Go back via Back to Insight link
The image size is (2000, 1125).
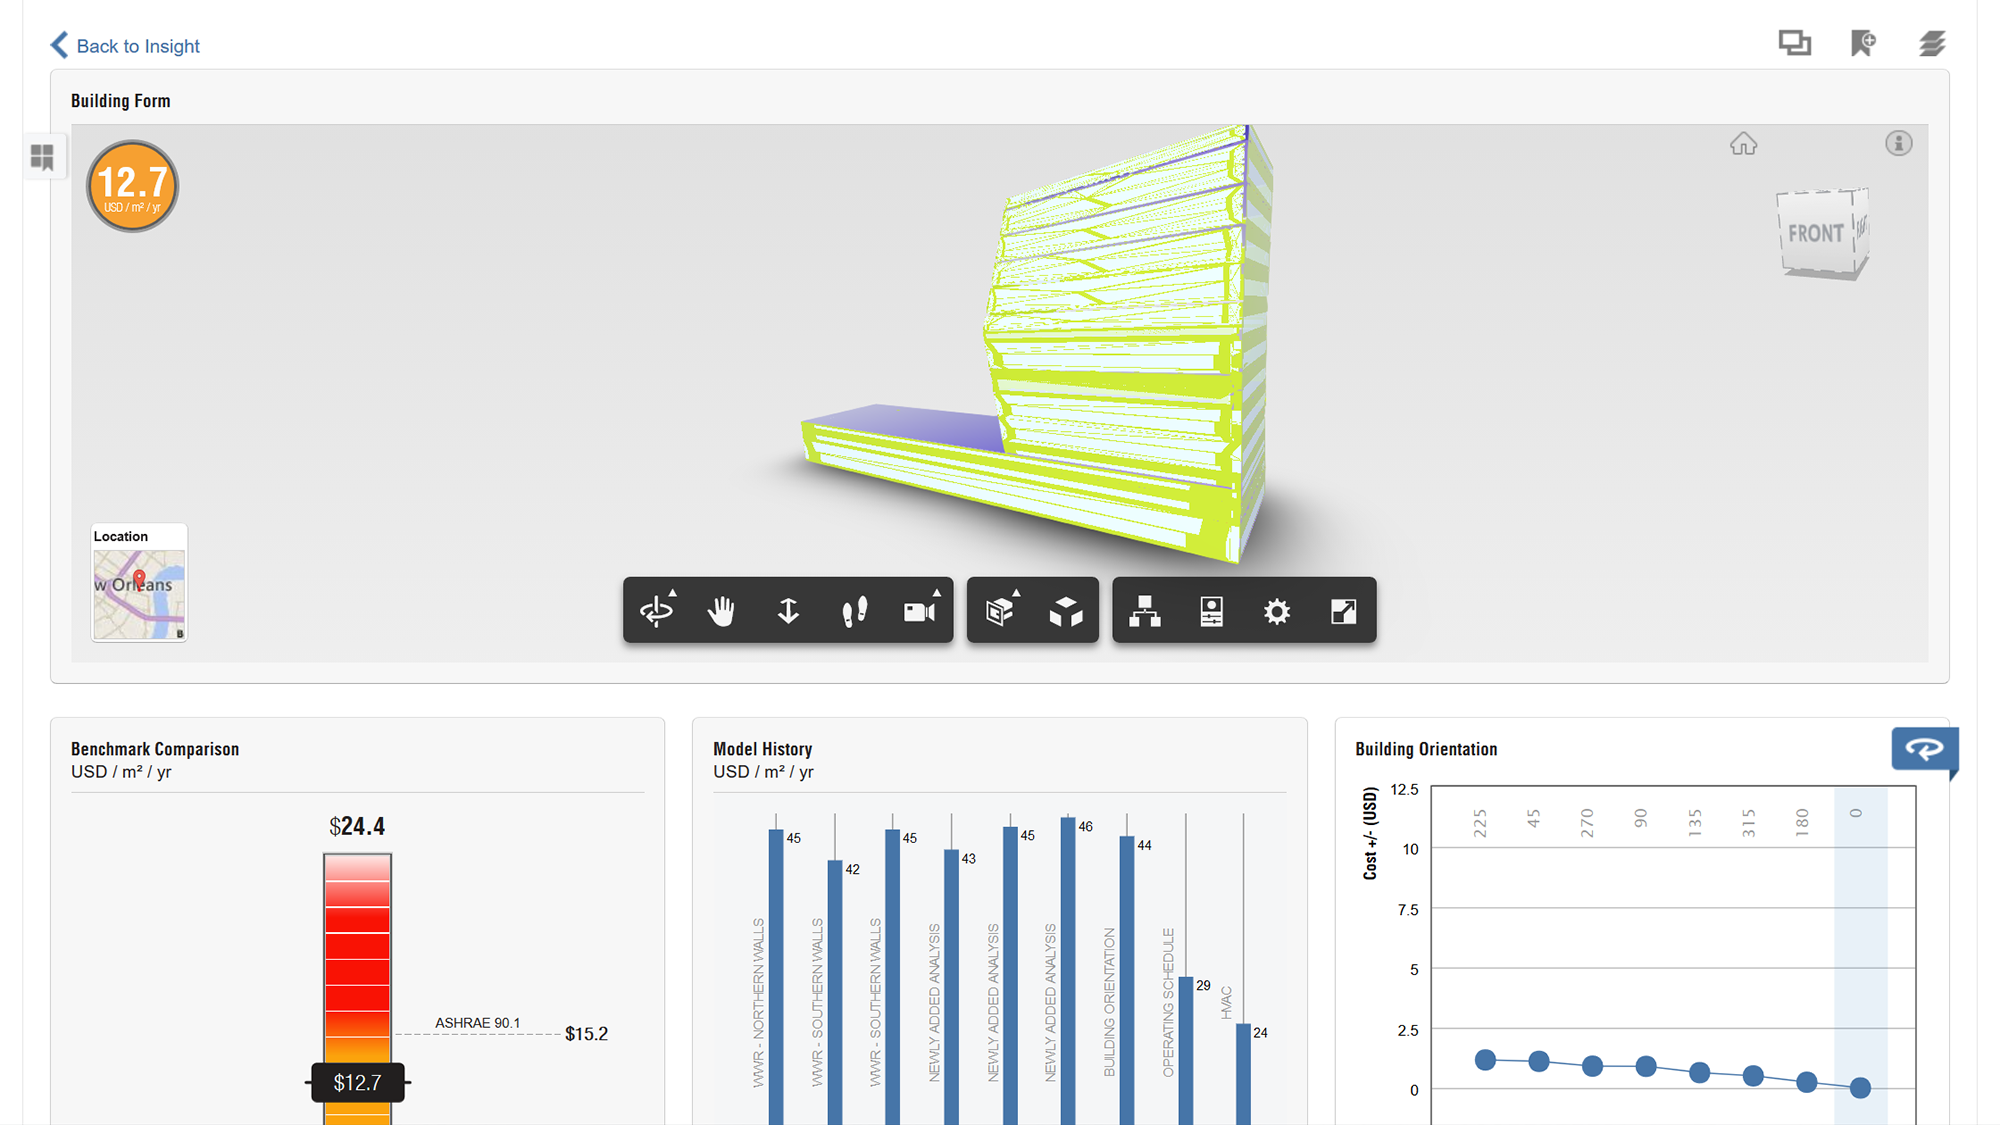(x=125, y=46)
